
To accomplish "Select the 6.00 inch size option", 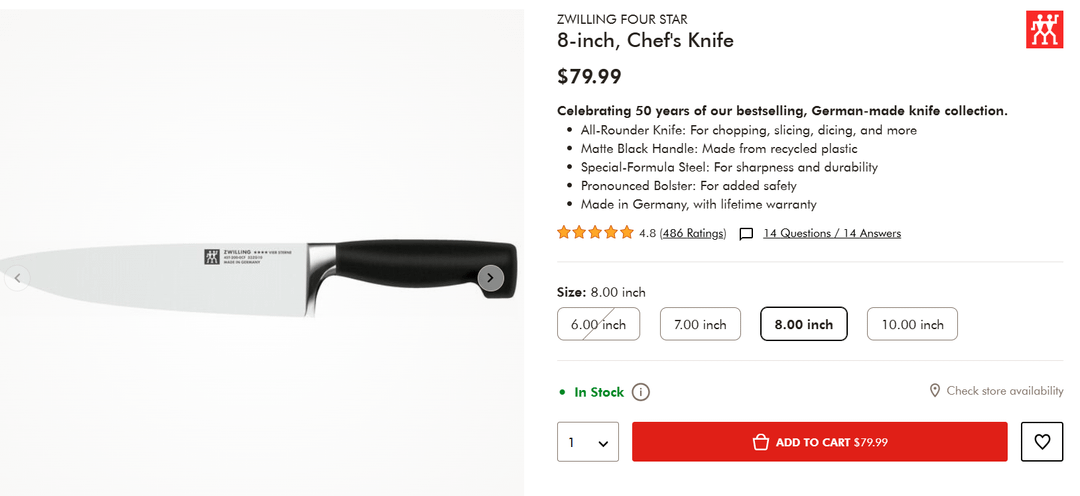I will (x=598, y=324).
